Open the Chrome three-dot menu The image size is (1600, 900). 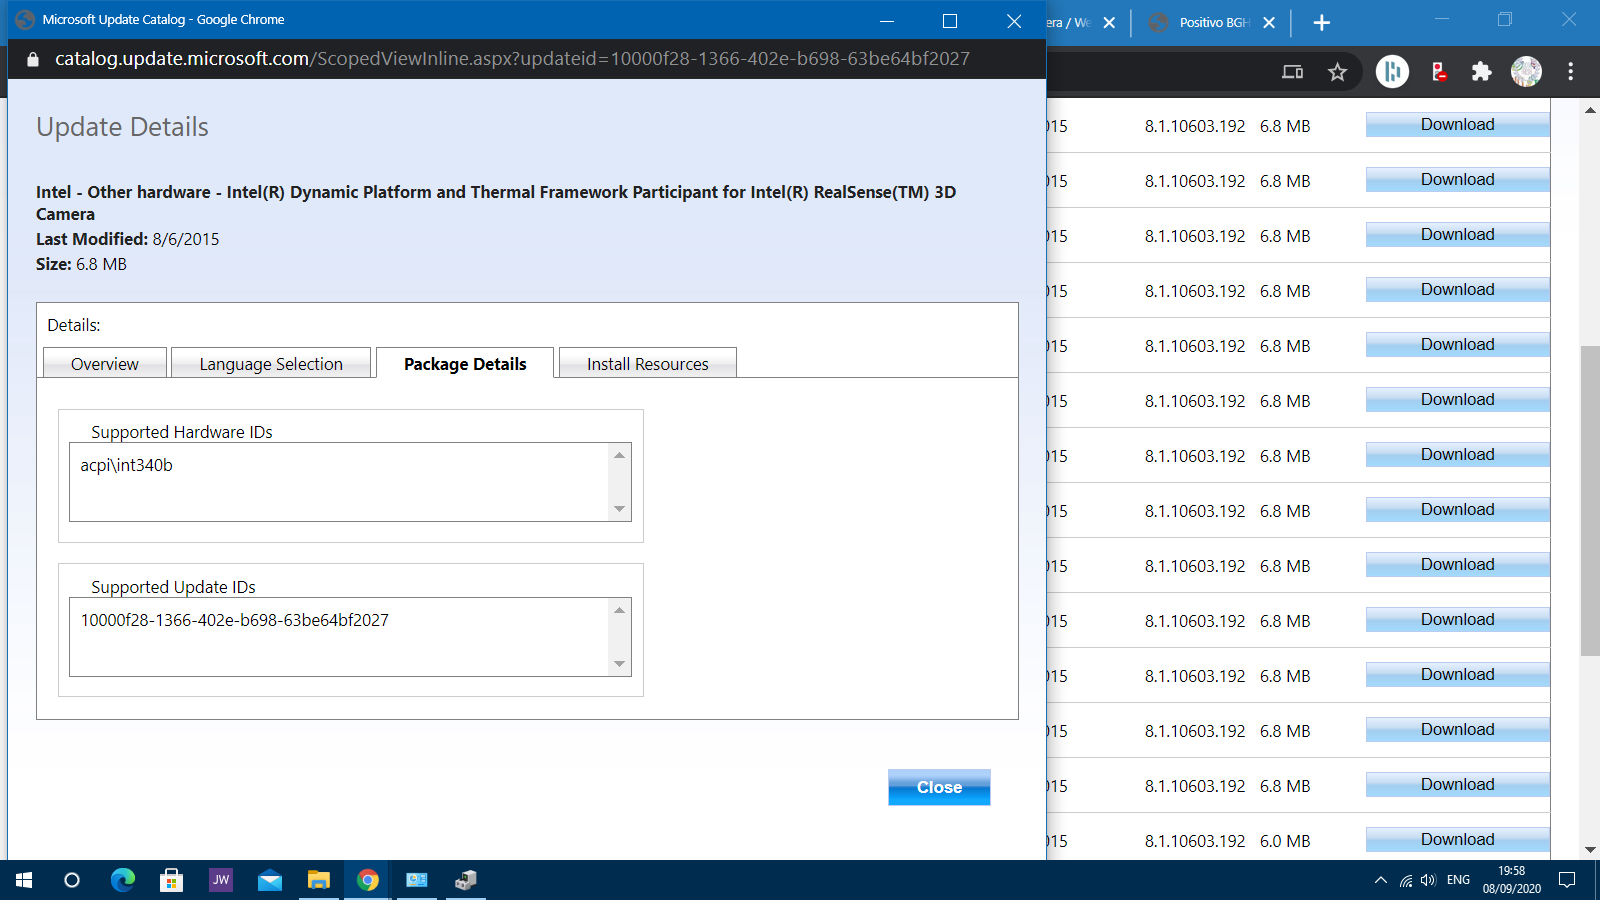coord(1570,72)
